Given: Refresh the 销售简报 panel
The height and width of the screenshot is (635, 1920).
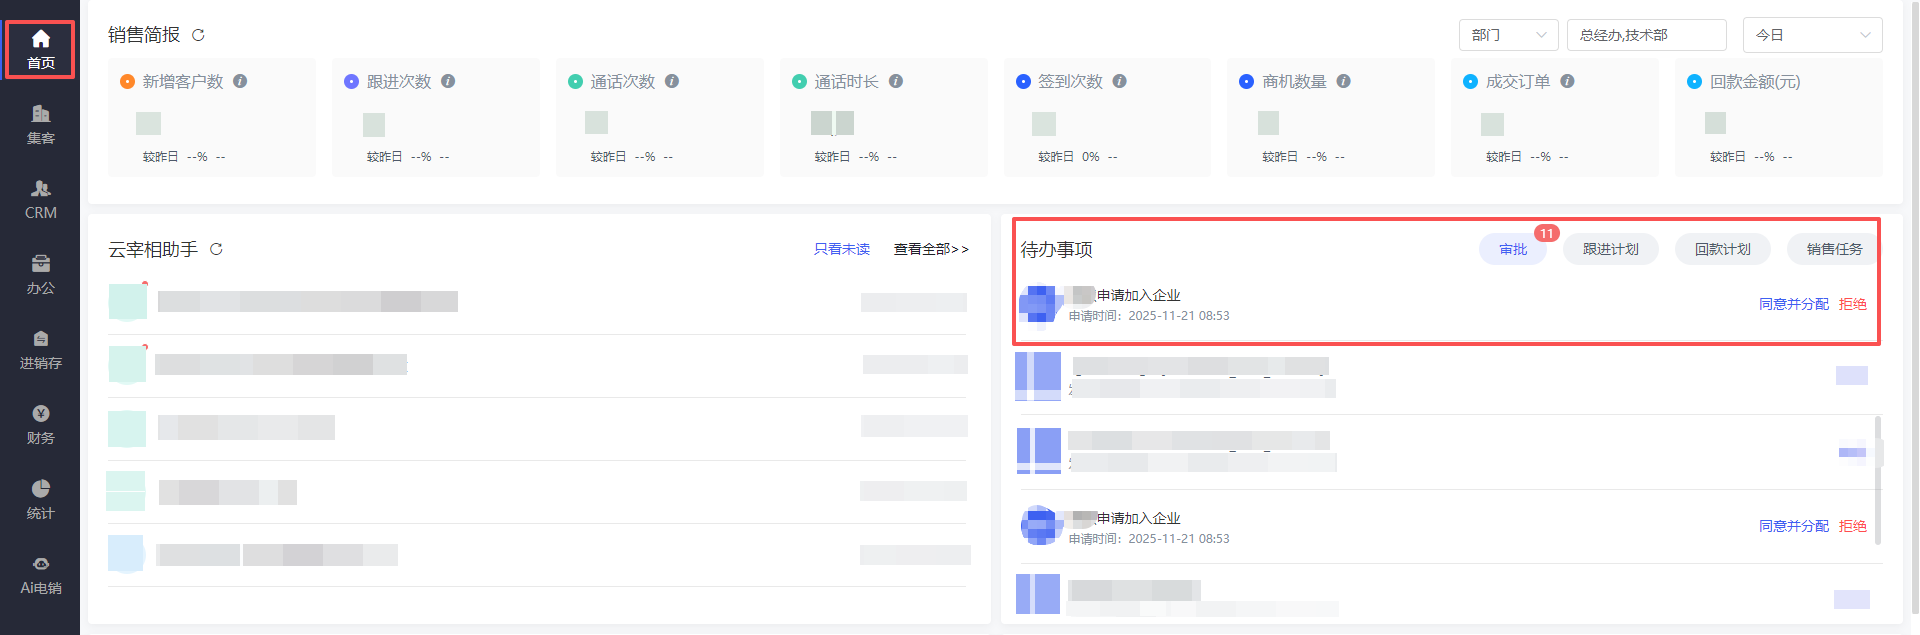Looking at the screenshot, I should click(198, 35).
